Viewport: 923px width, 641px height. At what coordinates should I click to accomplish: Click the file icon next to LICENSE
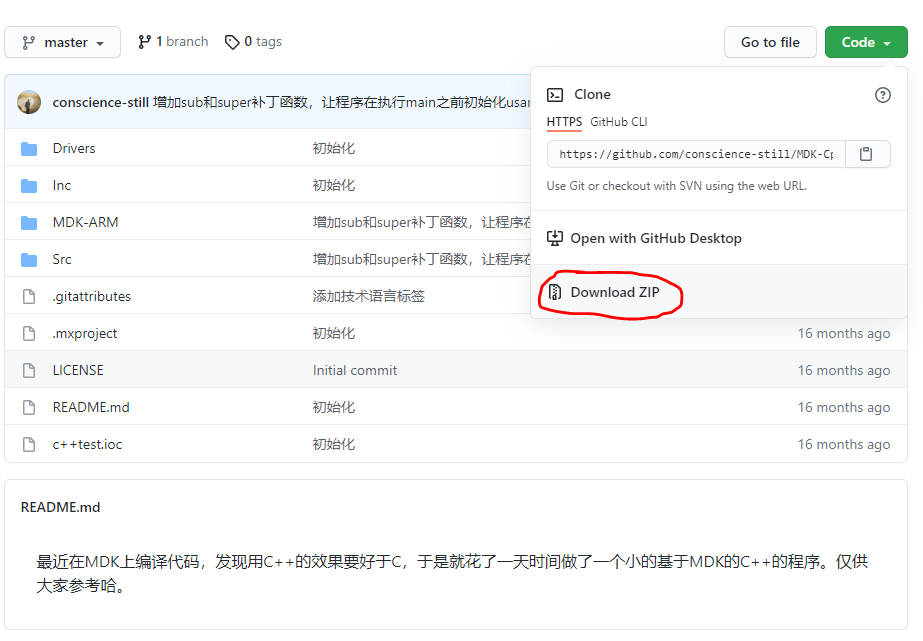(x=28, y=369)
